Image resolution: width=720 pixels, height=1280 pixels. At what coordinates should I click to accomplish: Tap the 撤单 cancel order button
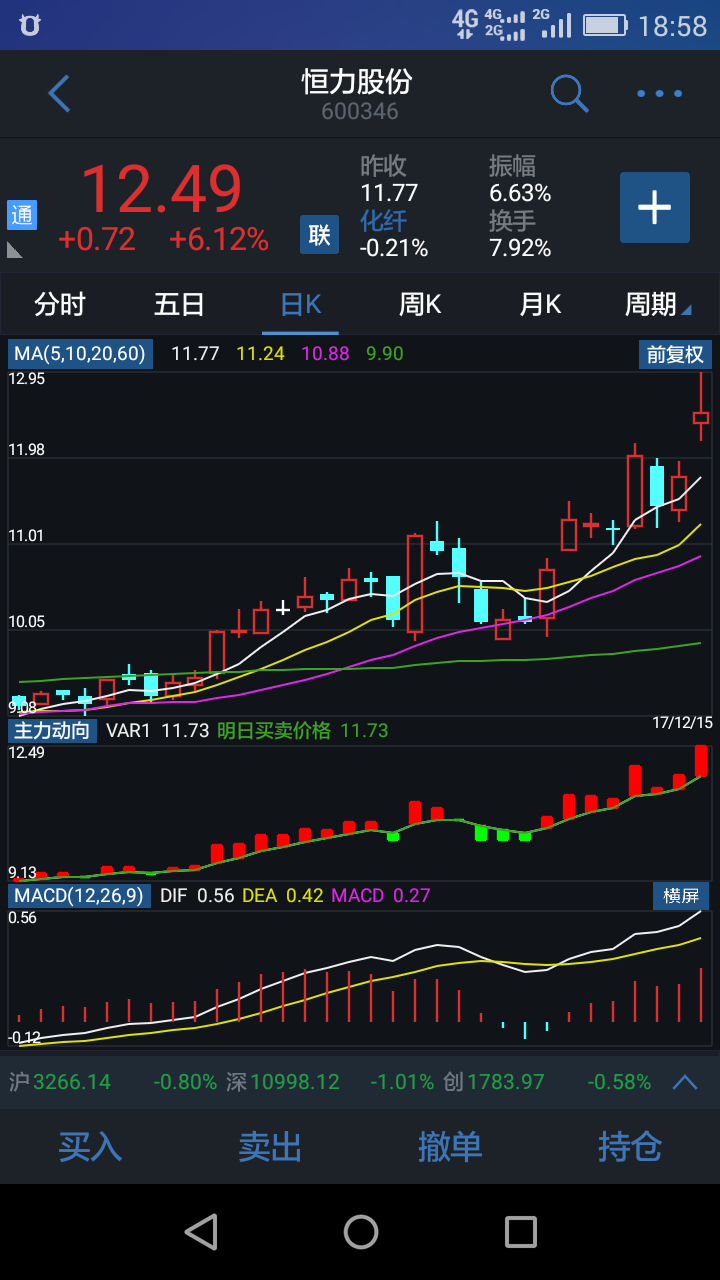(x=450, y=1146)
